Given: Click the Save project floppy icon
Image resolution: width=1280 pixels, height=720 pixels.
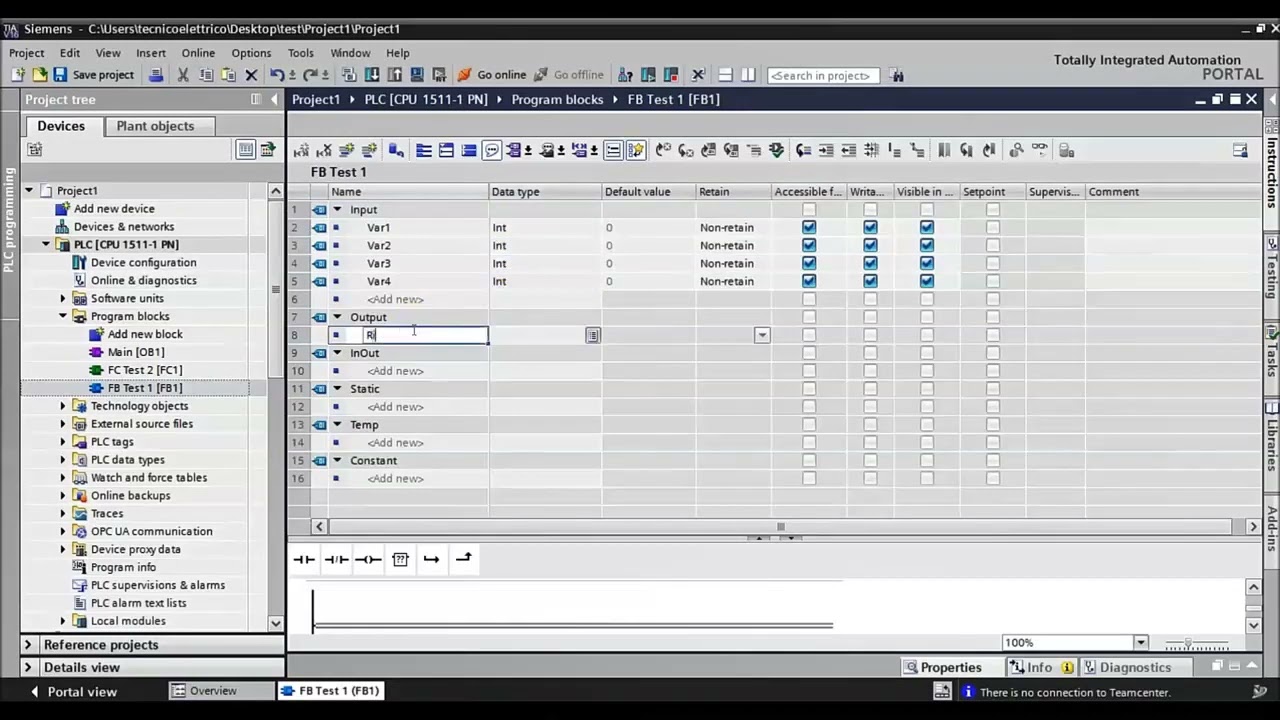Looking at the screenshot, I should tap(60, 75).
